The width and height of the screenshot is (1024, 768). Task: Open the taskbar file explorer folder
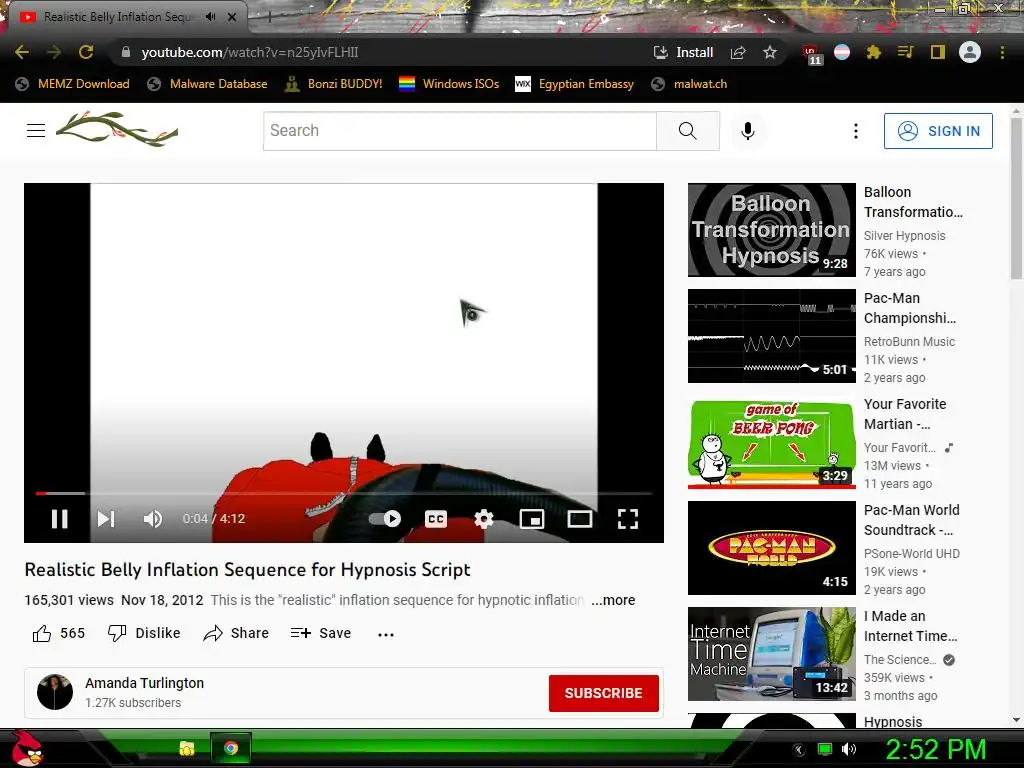[x=187, y=748]
